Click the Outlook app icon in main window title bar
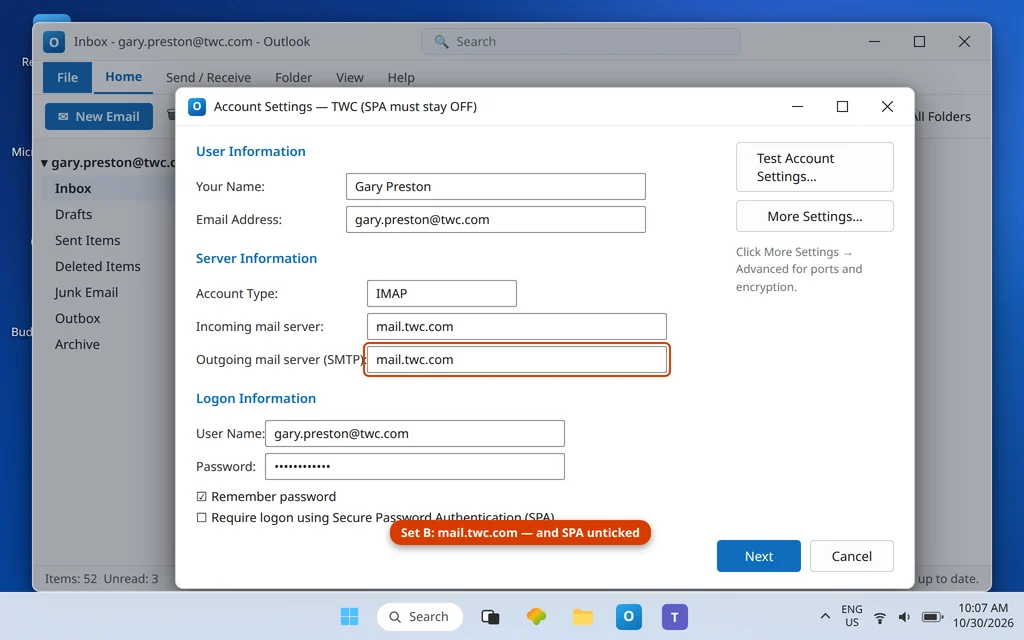The image size is (1024, 640). [54, 42]
